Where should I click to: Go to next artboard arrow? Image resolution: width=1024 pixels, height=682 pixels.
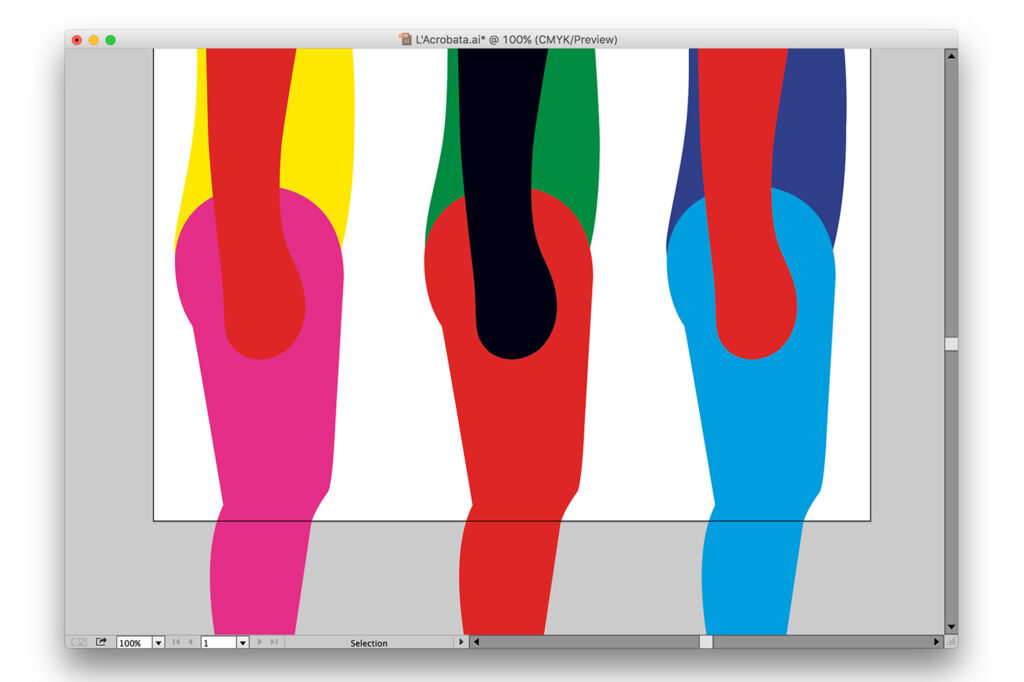click(x=260, y=642)
